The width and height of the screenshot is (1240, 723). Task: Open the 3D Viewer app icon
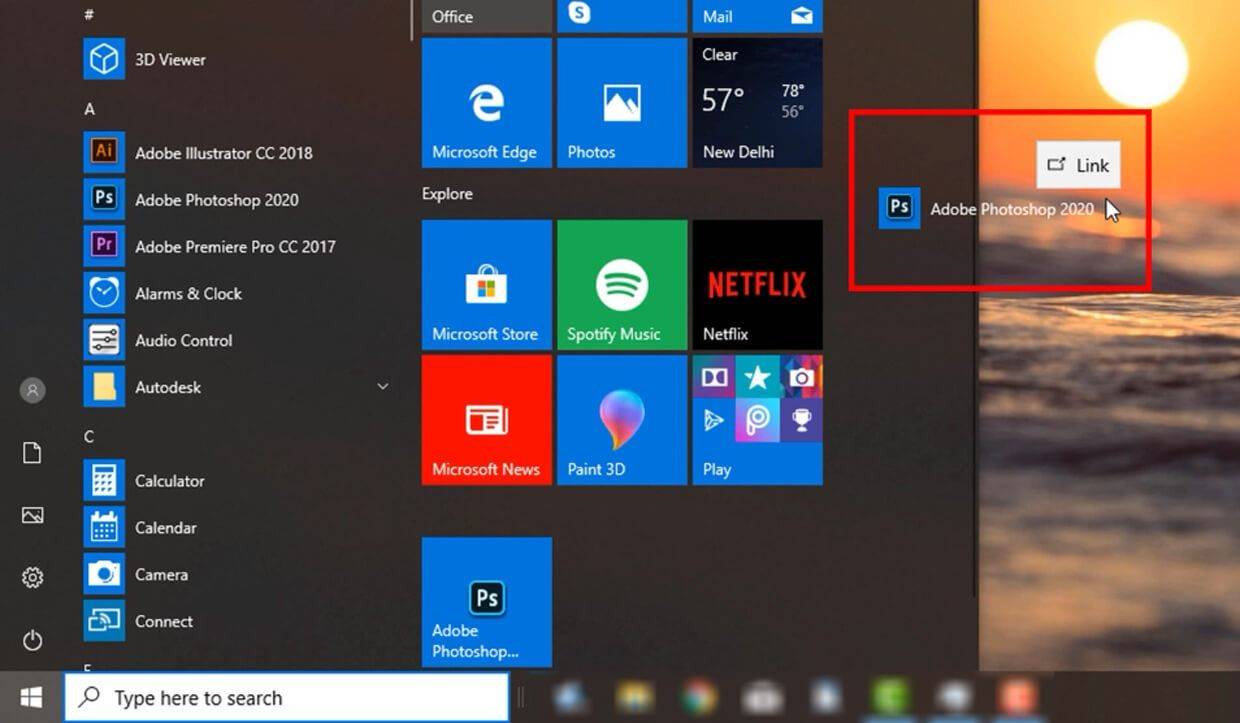coord(104,59)
